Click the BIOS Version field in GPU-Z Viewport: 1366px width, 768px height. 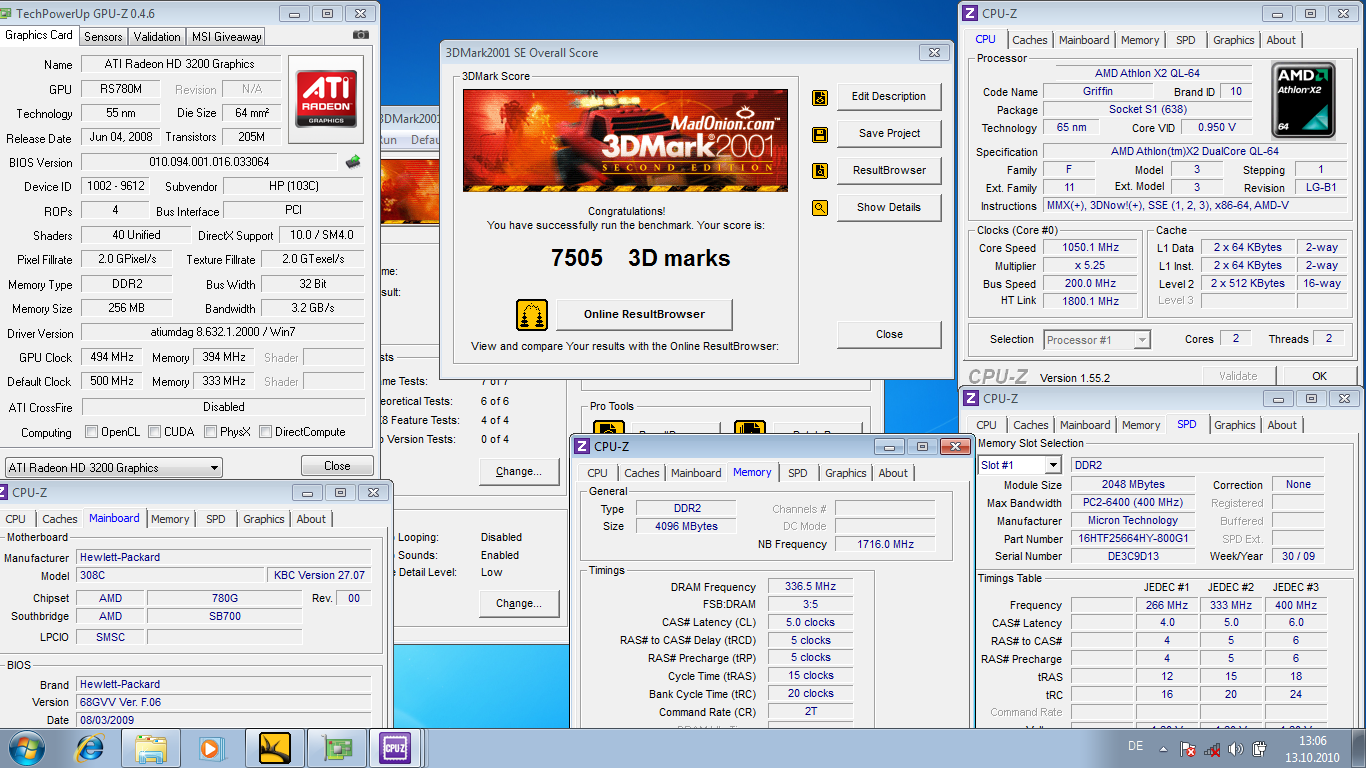tap(209, 162)
